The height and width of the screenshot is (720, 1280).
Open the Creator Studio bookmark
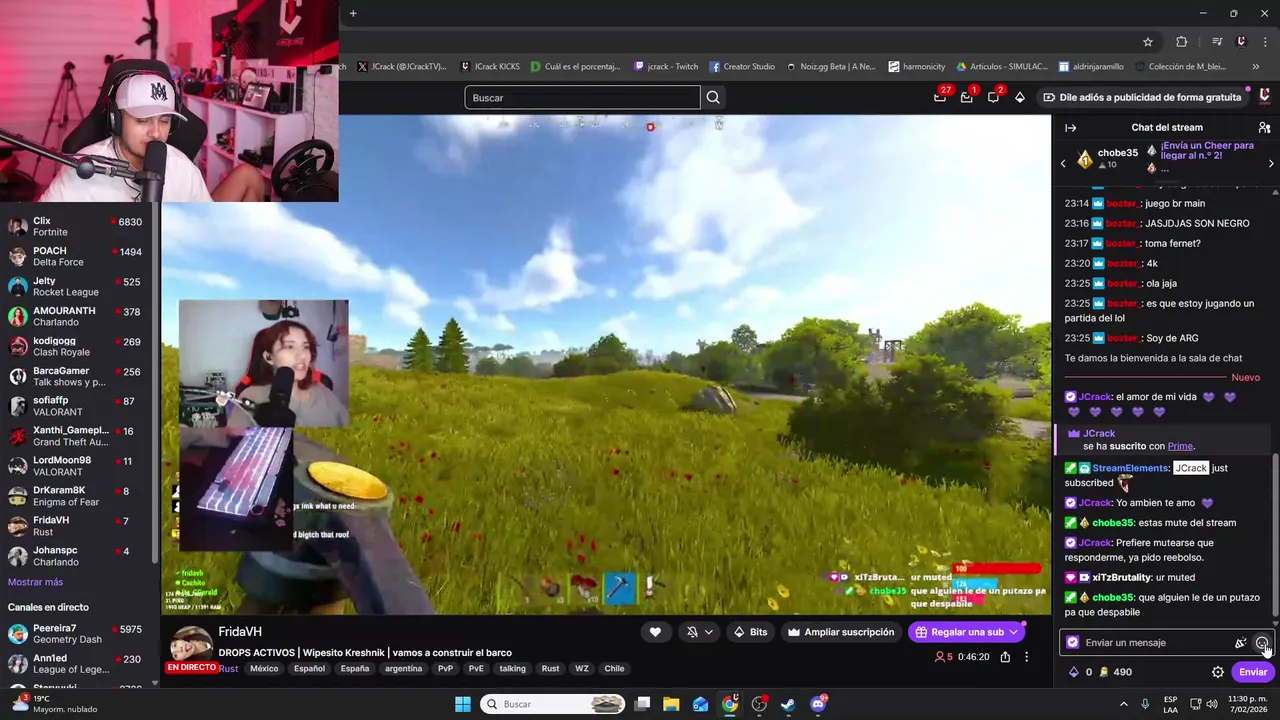click(742, 67)
